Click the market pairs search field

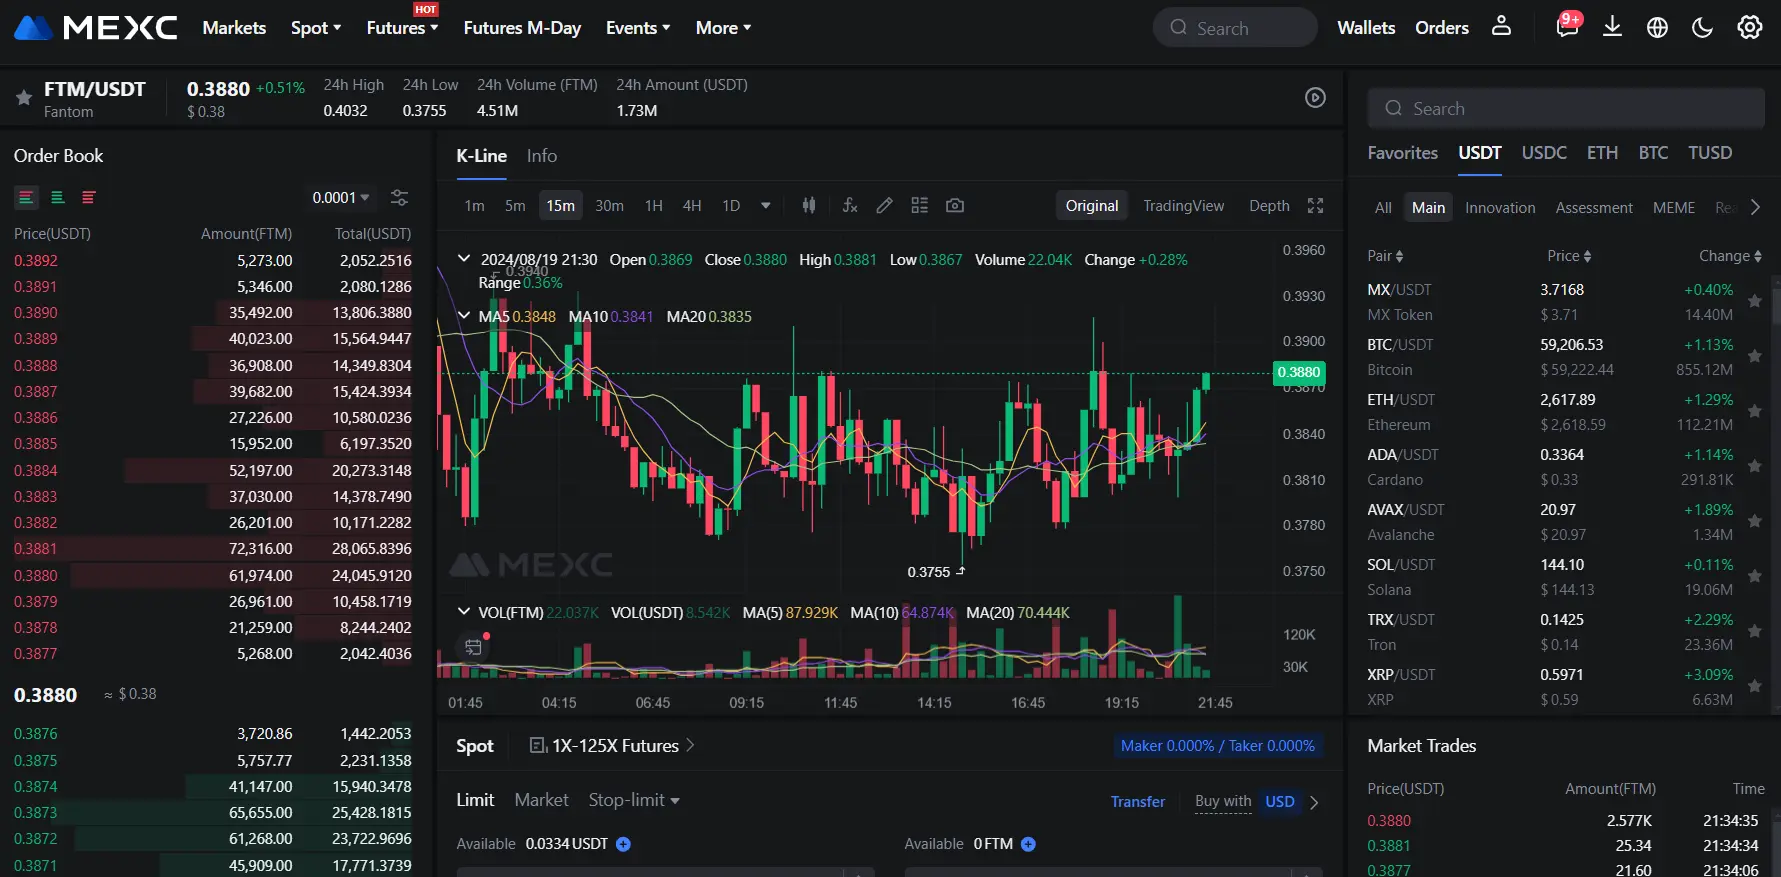pos(1565,108)
